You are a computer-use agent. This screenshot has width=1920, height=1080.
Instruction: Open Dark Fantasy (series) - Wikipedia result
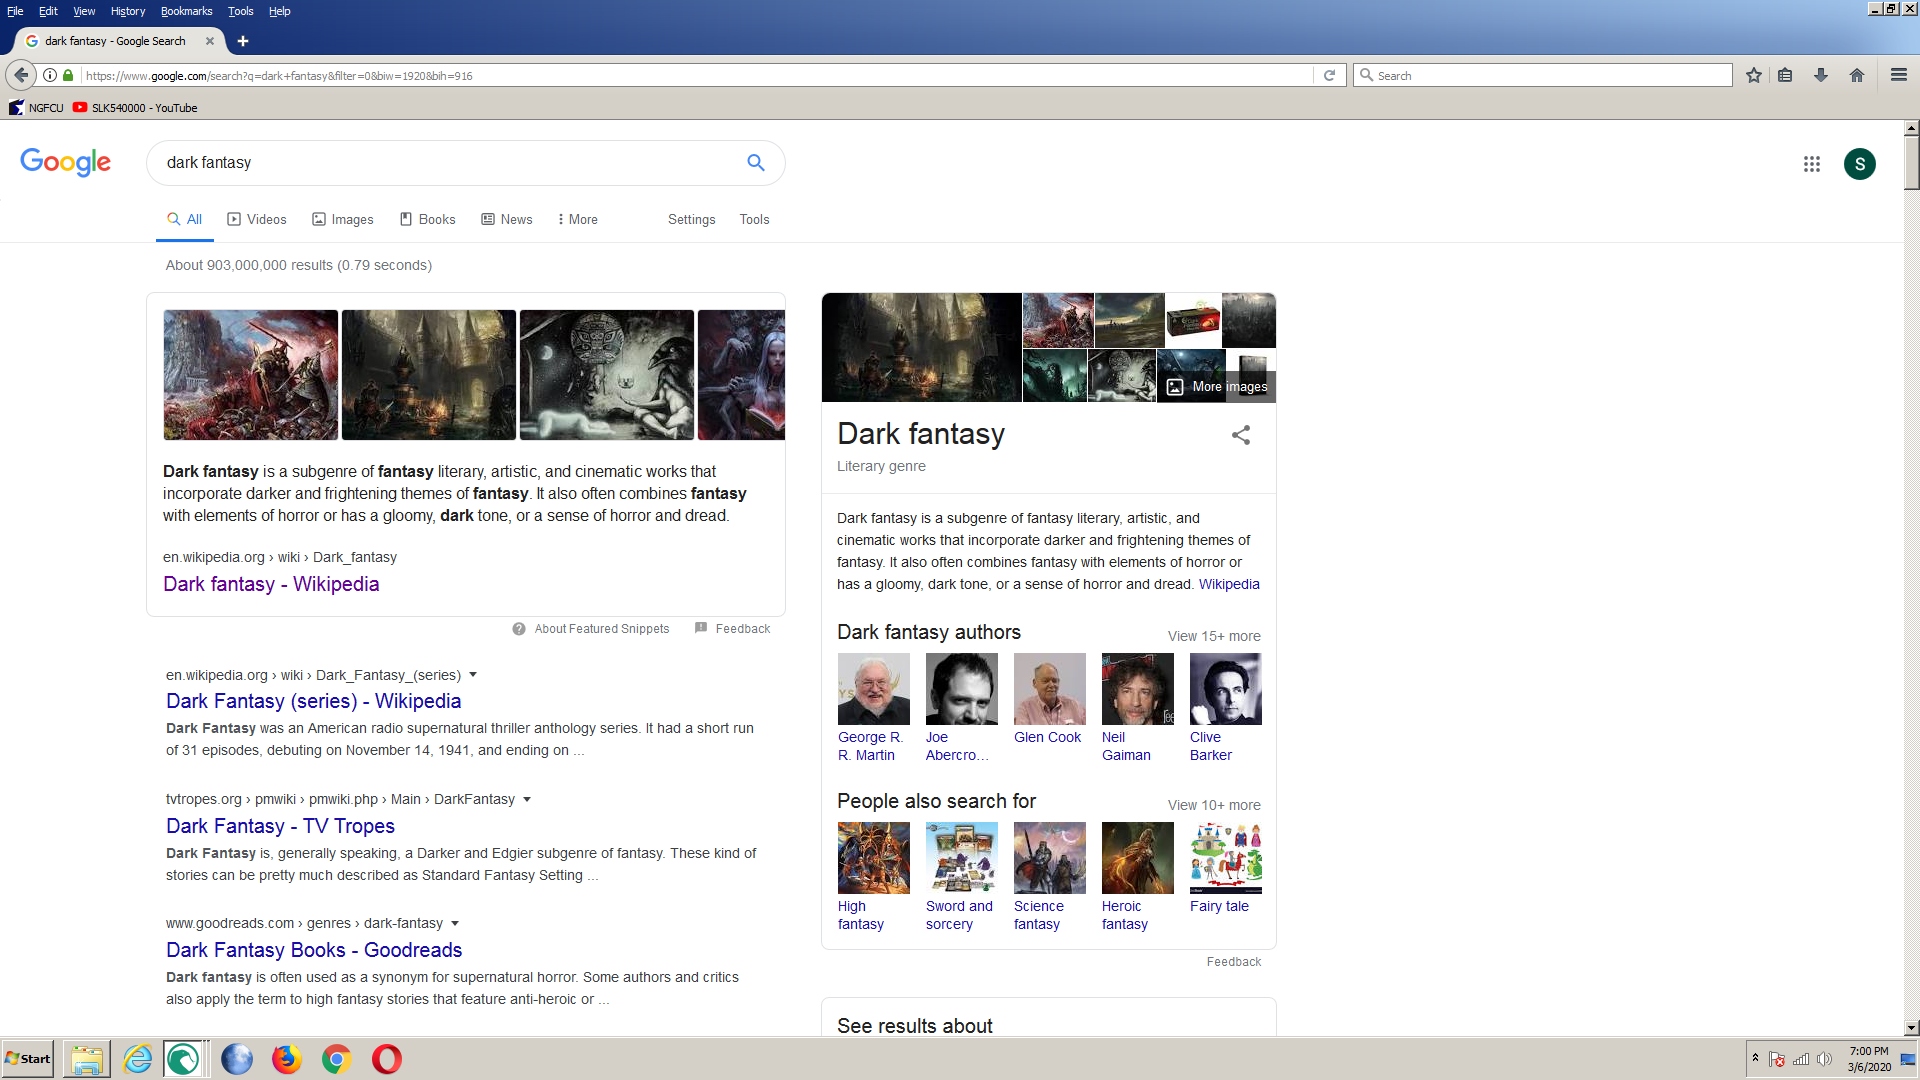tap(313, 701)
